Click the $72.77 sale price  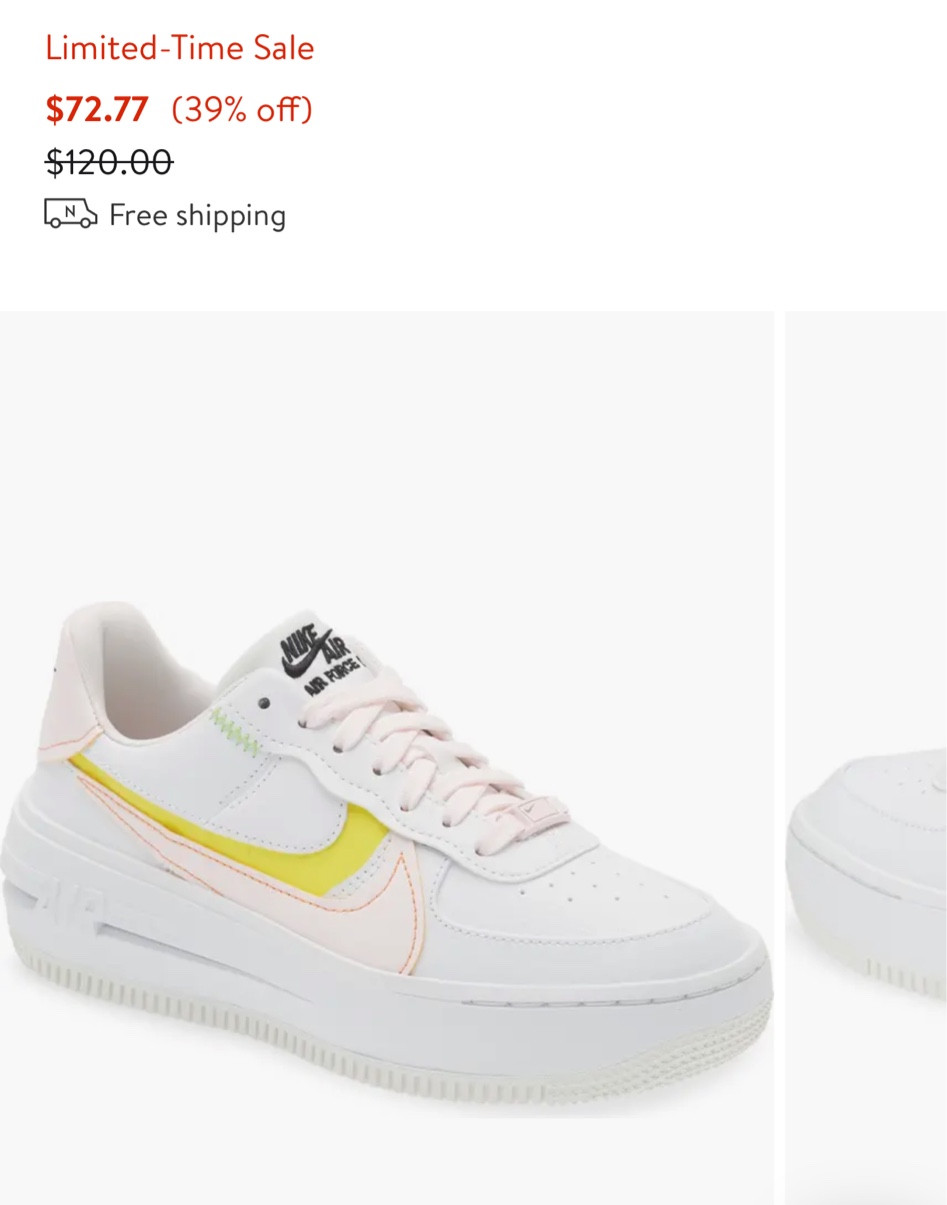coord(97,109)
